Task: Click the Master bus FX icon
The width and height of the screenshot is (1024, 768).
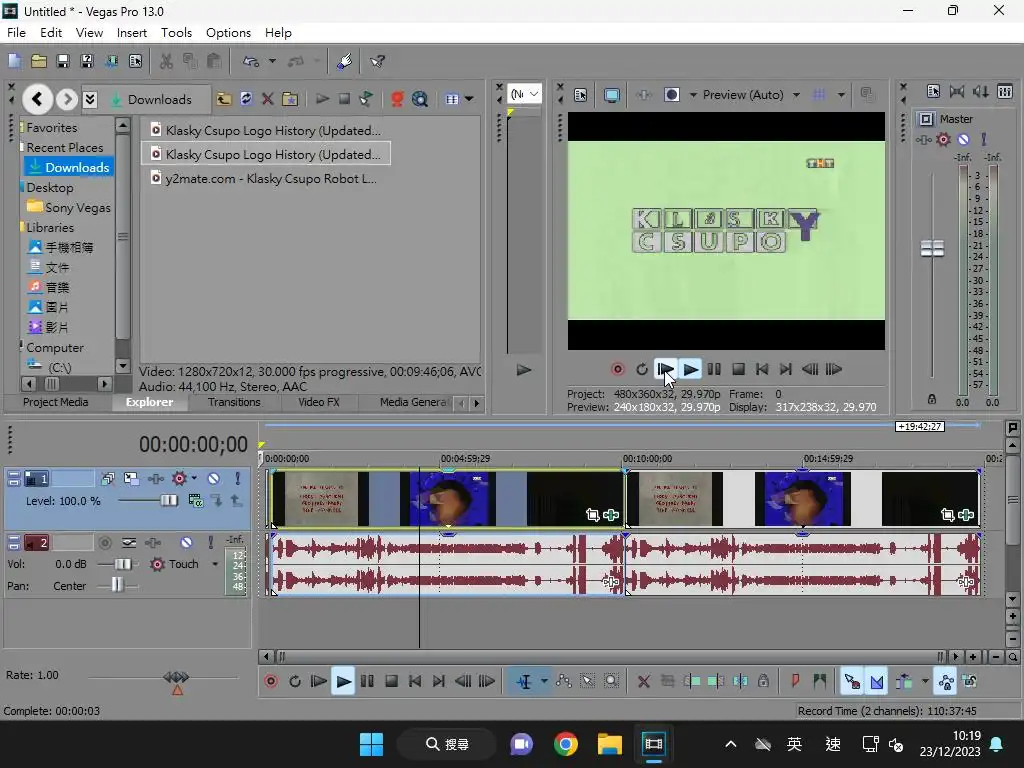Action: (x=943, y=139)
